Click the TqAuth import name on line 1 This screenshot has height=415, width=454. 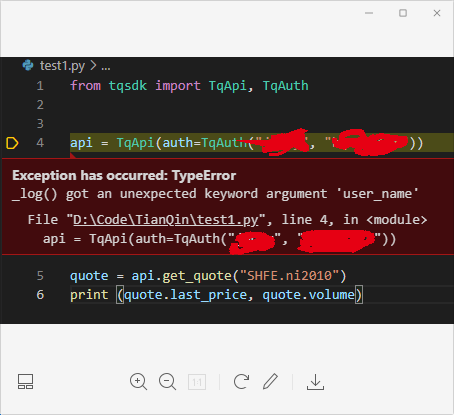click(x=286, y=86)
